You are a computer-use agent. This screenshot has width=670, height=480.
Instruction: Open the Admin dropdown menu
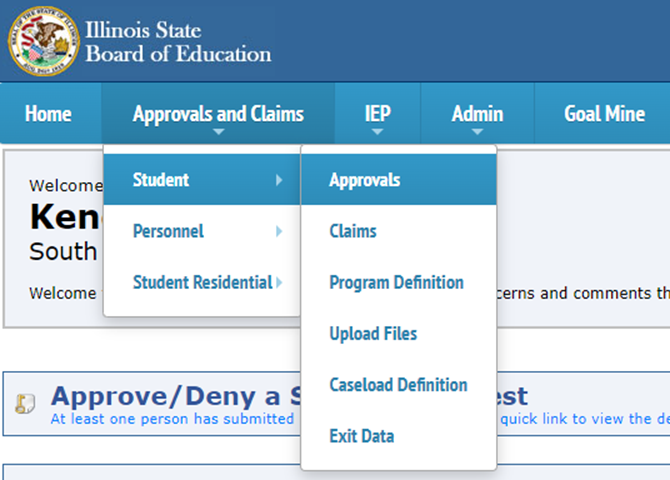point(477,114)
